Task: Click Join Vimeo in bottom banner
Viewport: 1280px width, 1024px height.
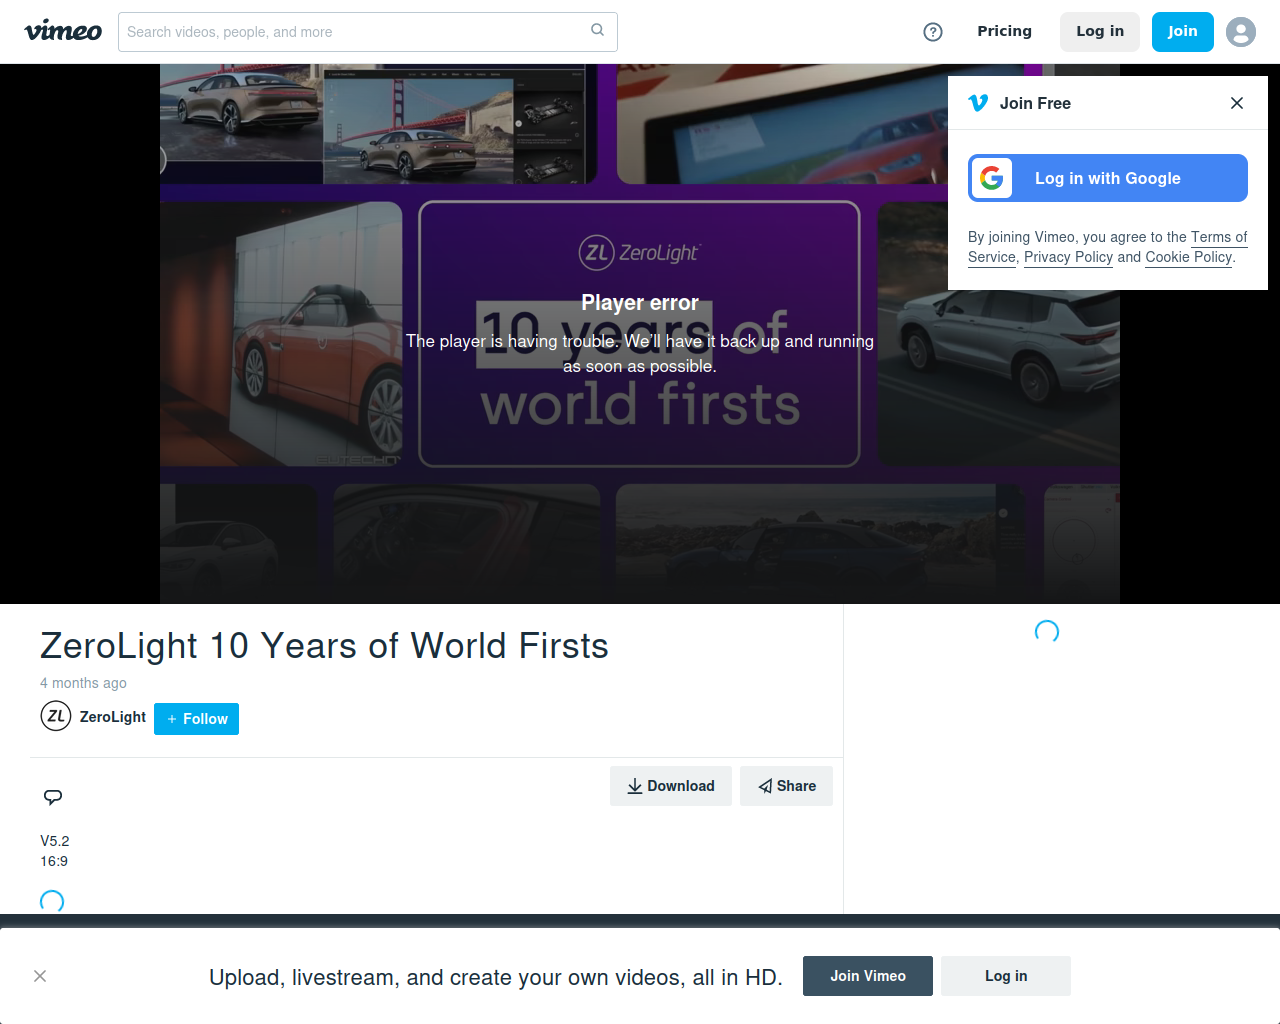Action: (868, 976)
